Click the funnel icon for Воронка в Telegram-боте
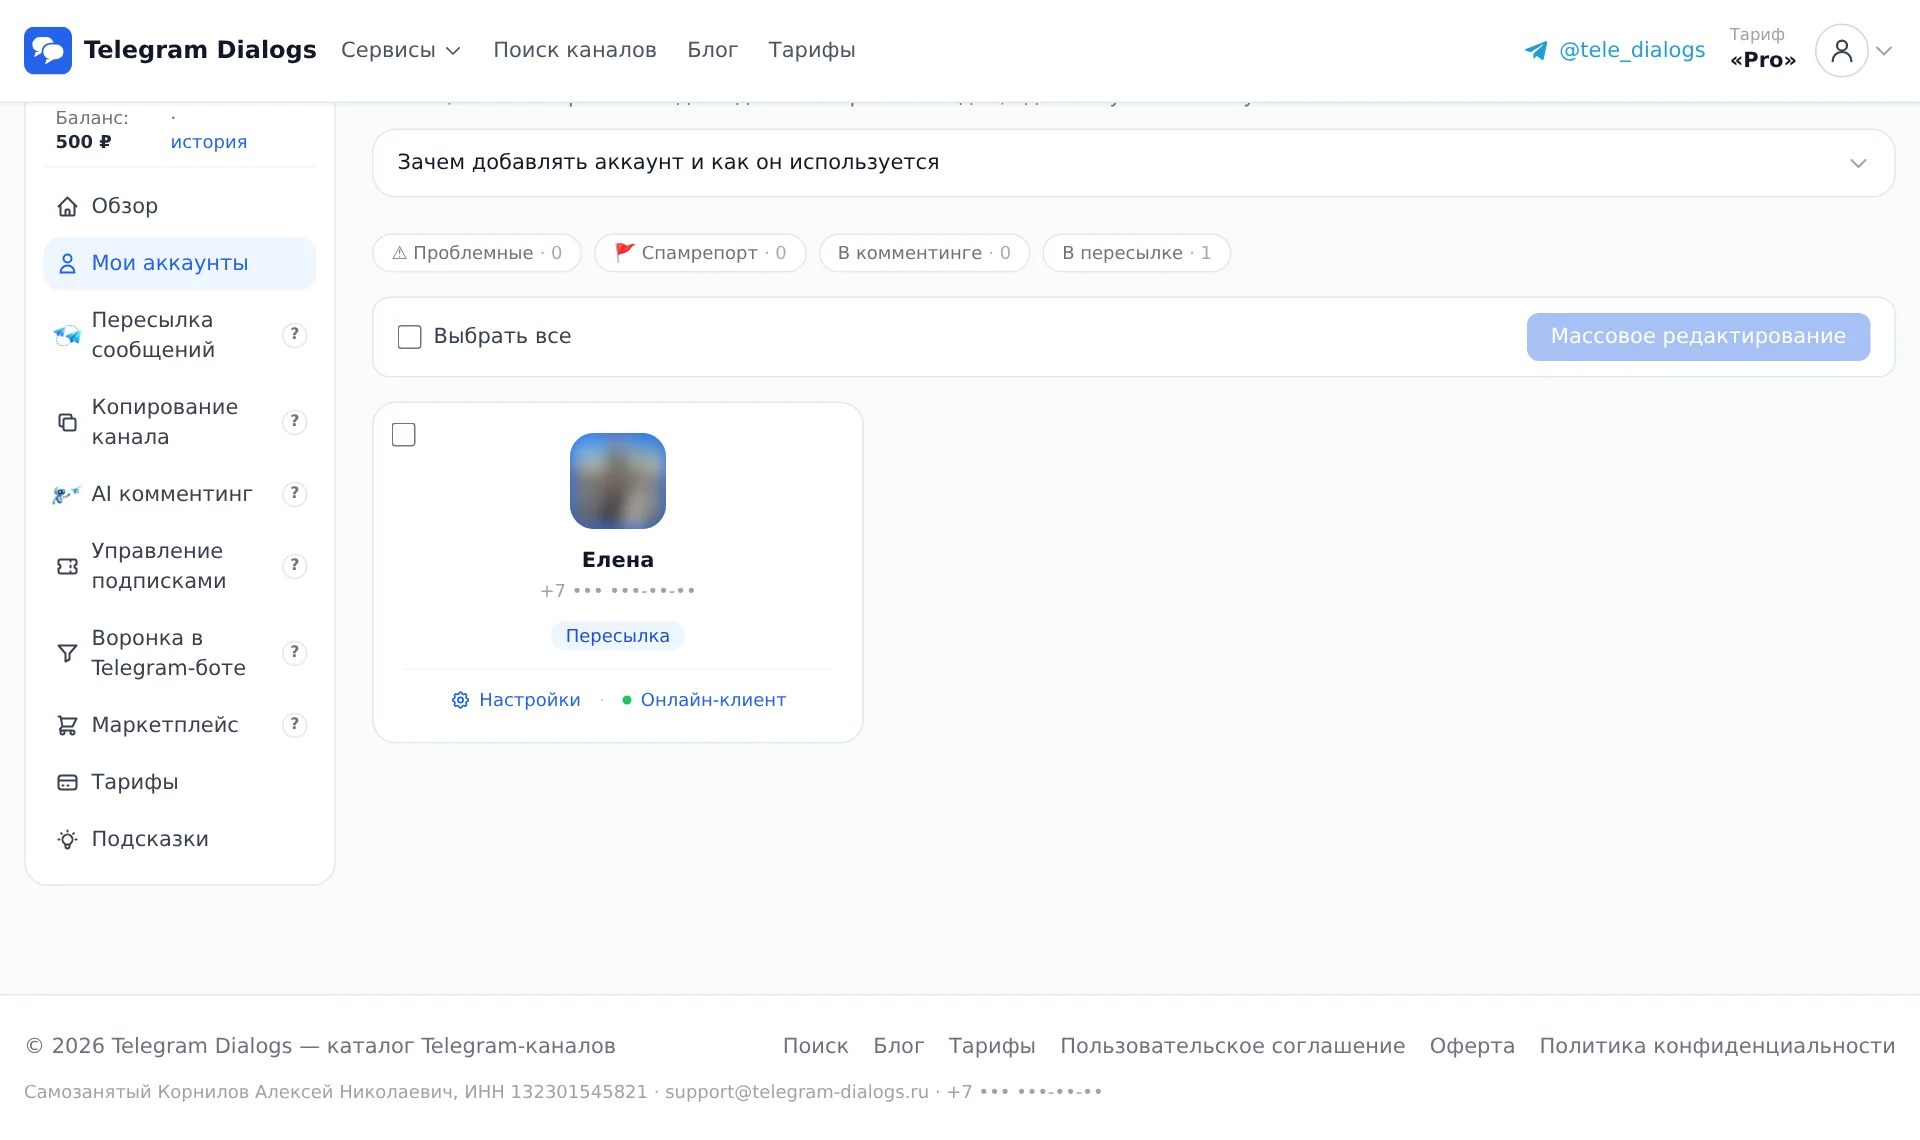Viewport: 1920px width, 1140px height. 67,654
